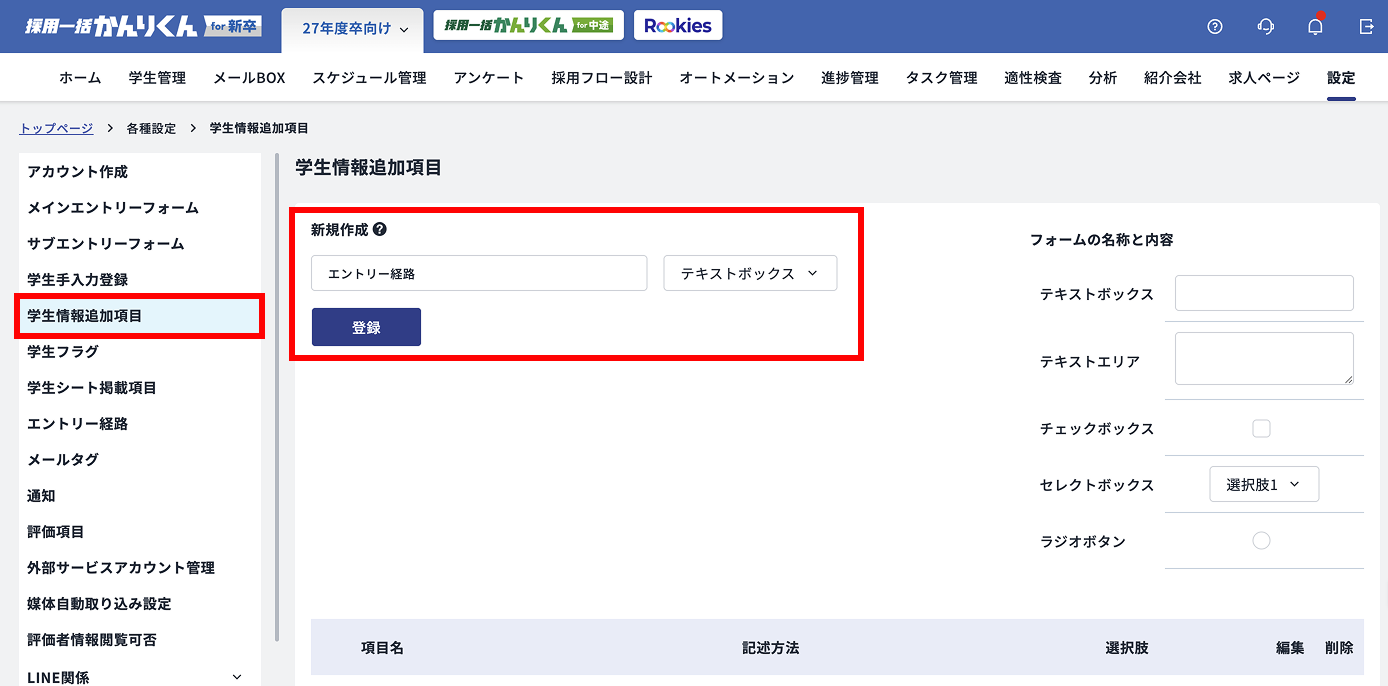Click the Rookies logo button
This screenshot has height=686, width=1388.
click(x=678, y=25)
